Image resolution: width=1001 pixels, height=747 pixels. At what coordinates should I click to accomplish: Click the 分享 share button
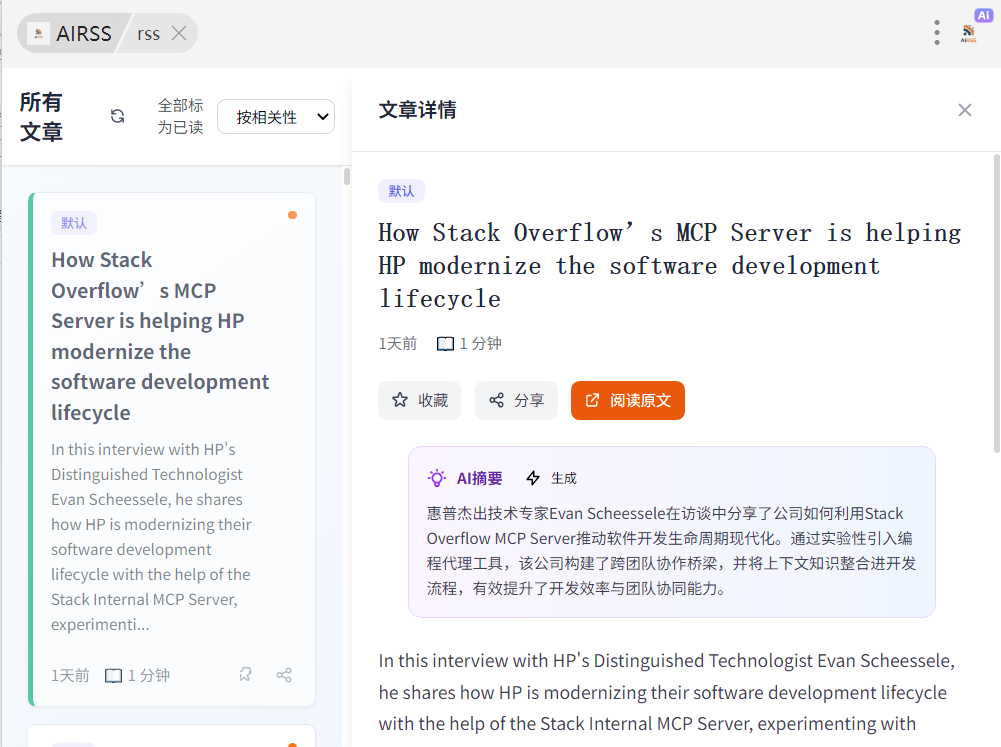516,400
